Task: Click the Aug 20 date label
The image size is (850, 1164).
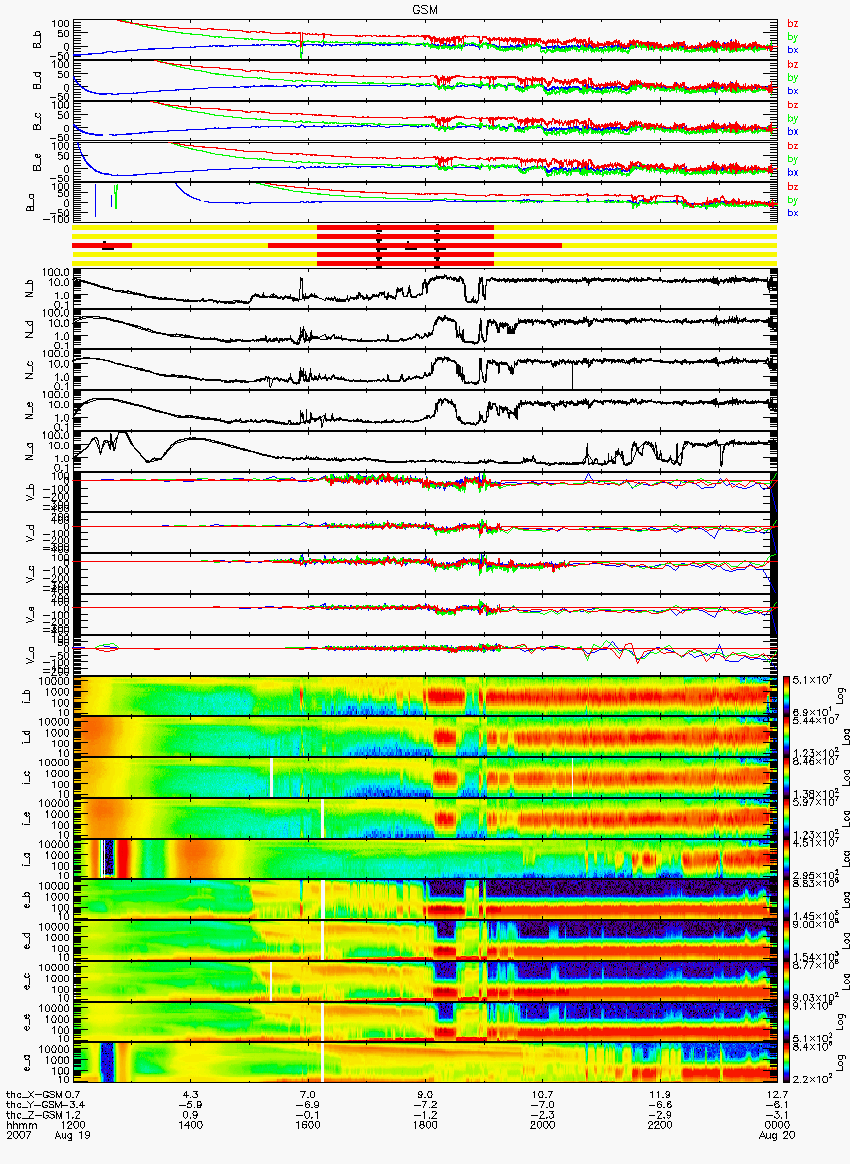Action: pyautogui.click(x=777, y=1135)
